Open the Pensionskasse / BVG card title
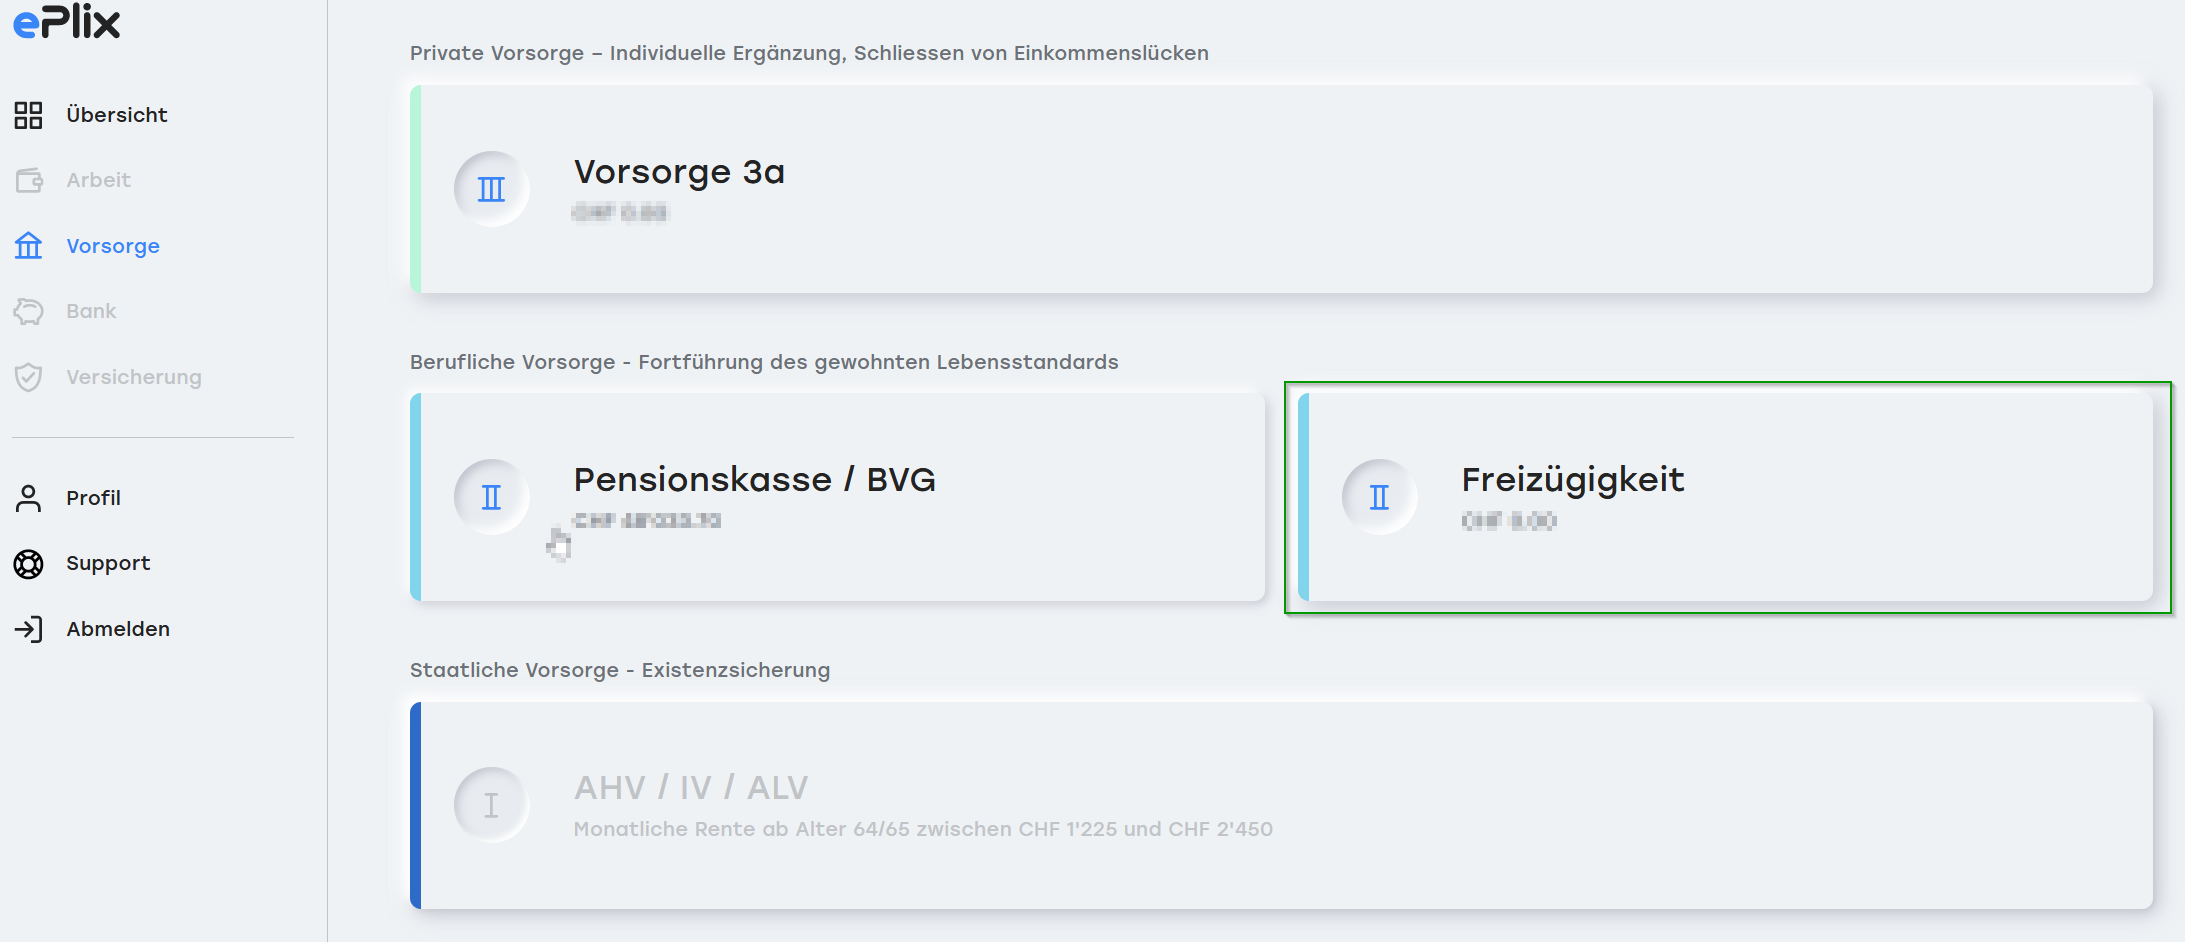The height and width of the screenshot is (942, 2185). click(x=754, y=480)
